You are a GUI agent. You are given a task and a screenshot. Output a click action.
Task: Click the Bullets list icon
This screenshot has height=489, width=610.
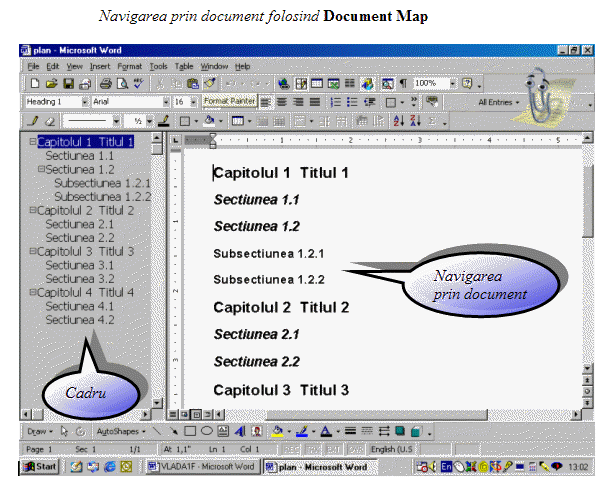352,102
